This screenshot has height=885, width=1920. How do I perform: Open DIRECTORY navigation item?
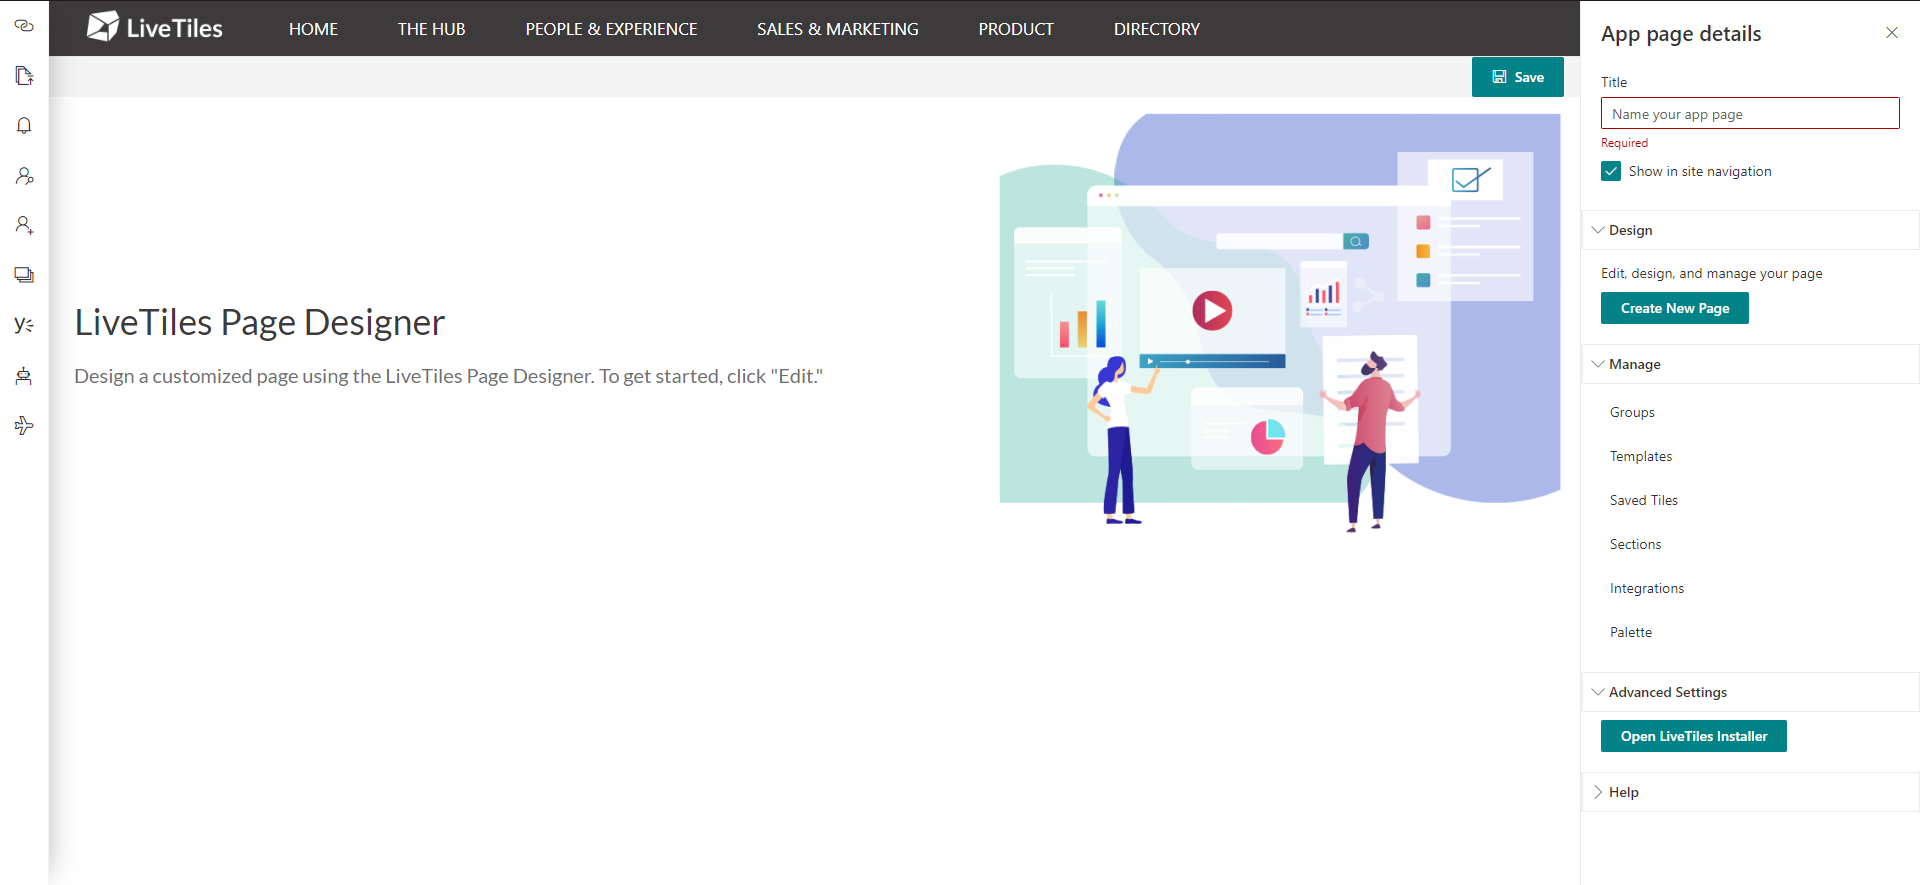pos(1157,29)
